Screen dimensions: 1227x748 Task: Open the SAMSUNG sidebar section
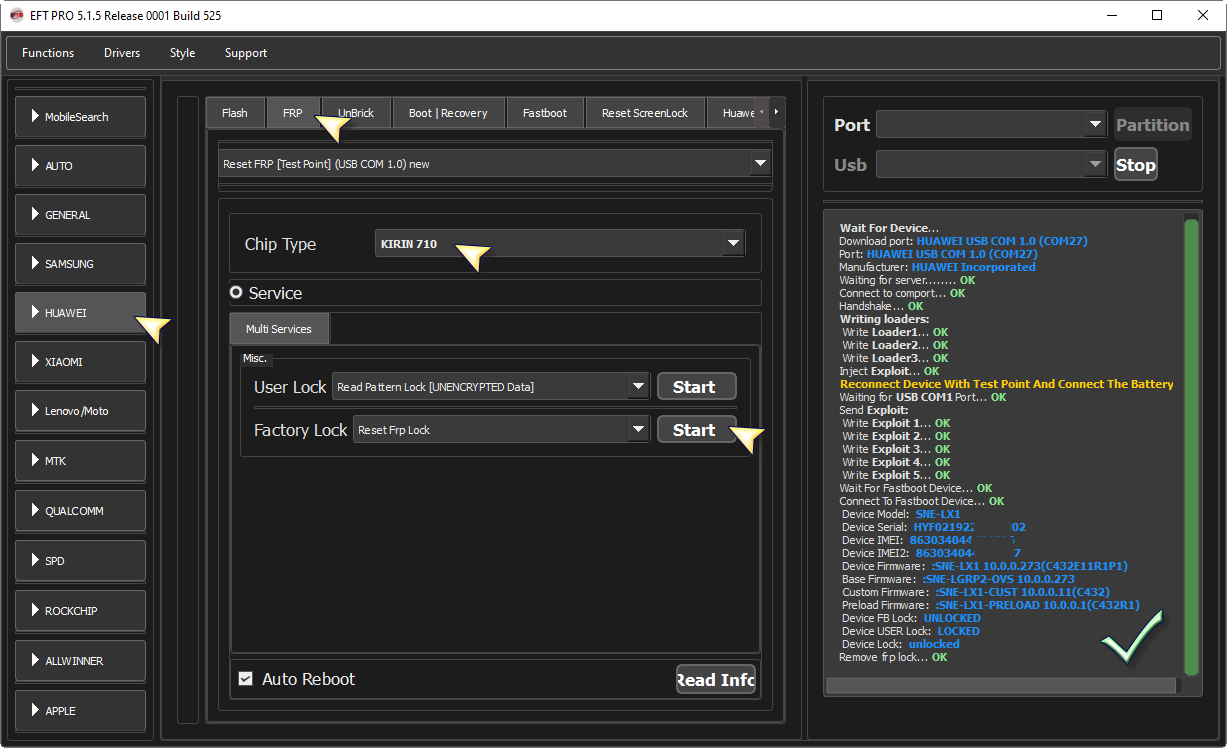[x=81, y=264]
